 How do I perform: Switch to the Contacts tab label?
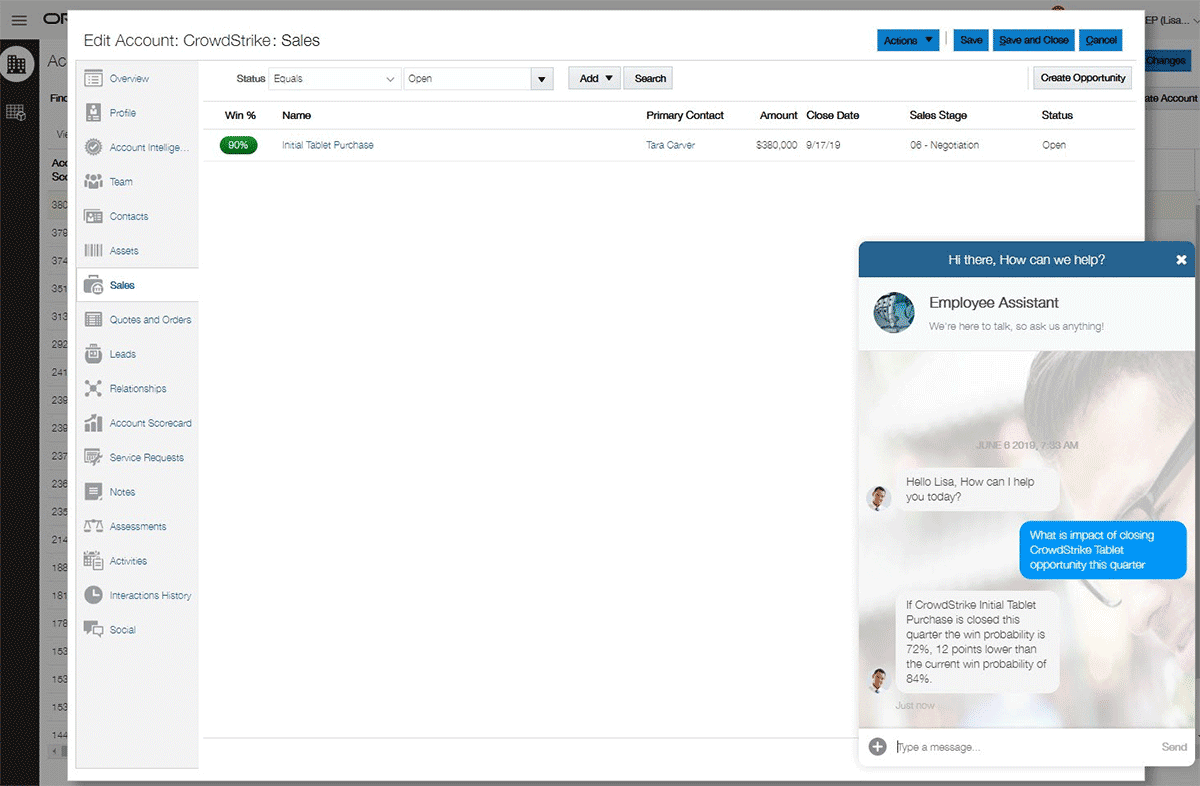(129, 216)
